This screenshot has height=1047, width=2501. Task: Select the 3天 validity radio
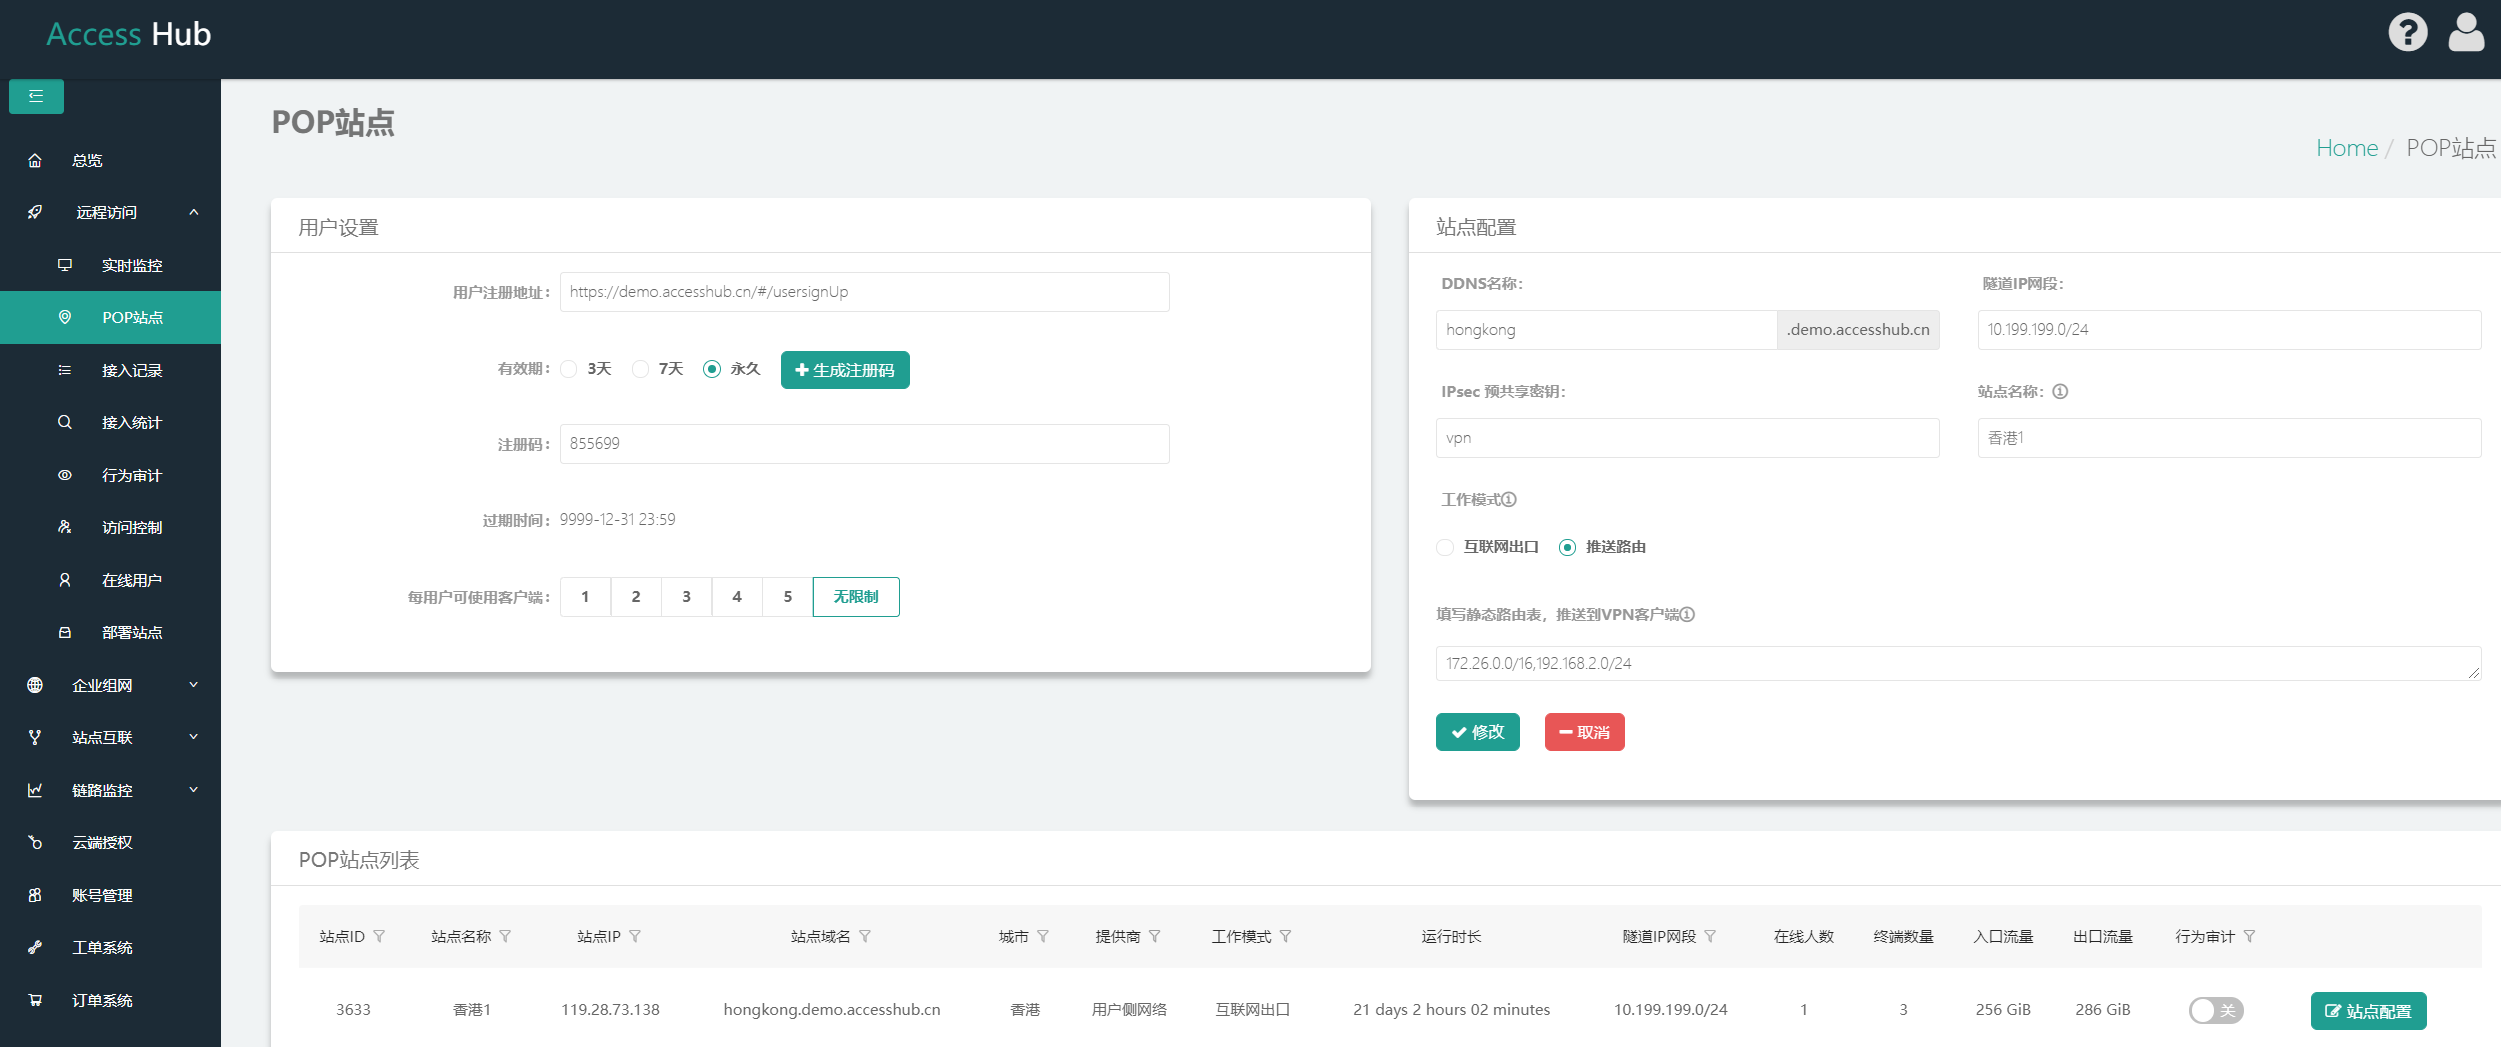[x=569, y=369]
